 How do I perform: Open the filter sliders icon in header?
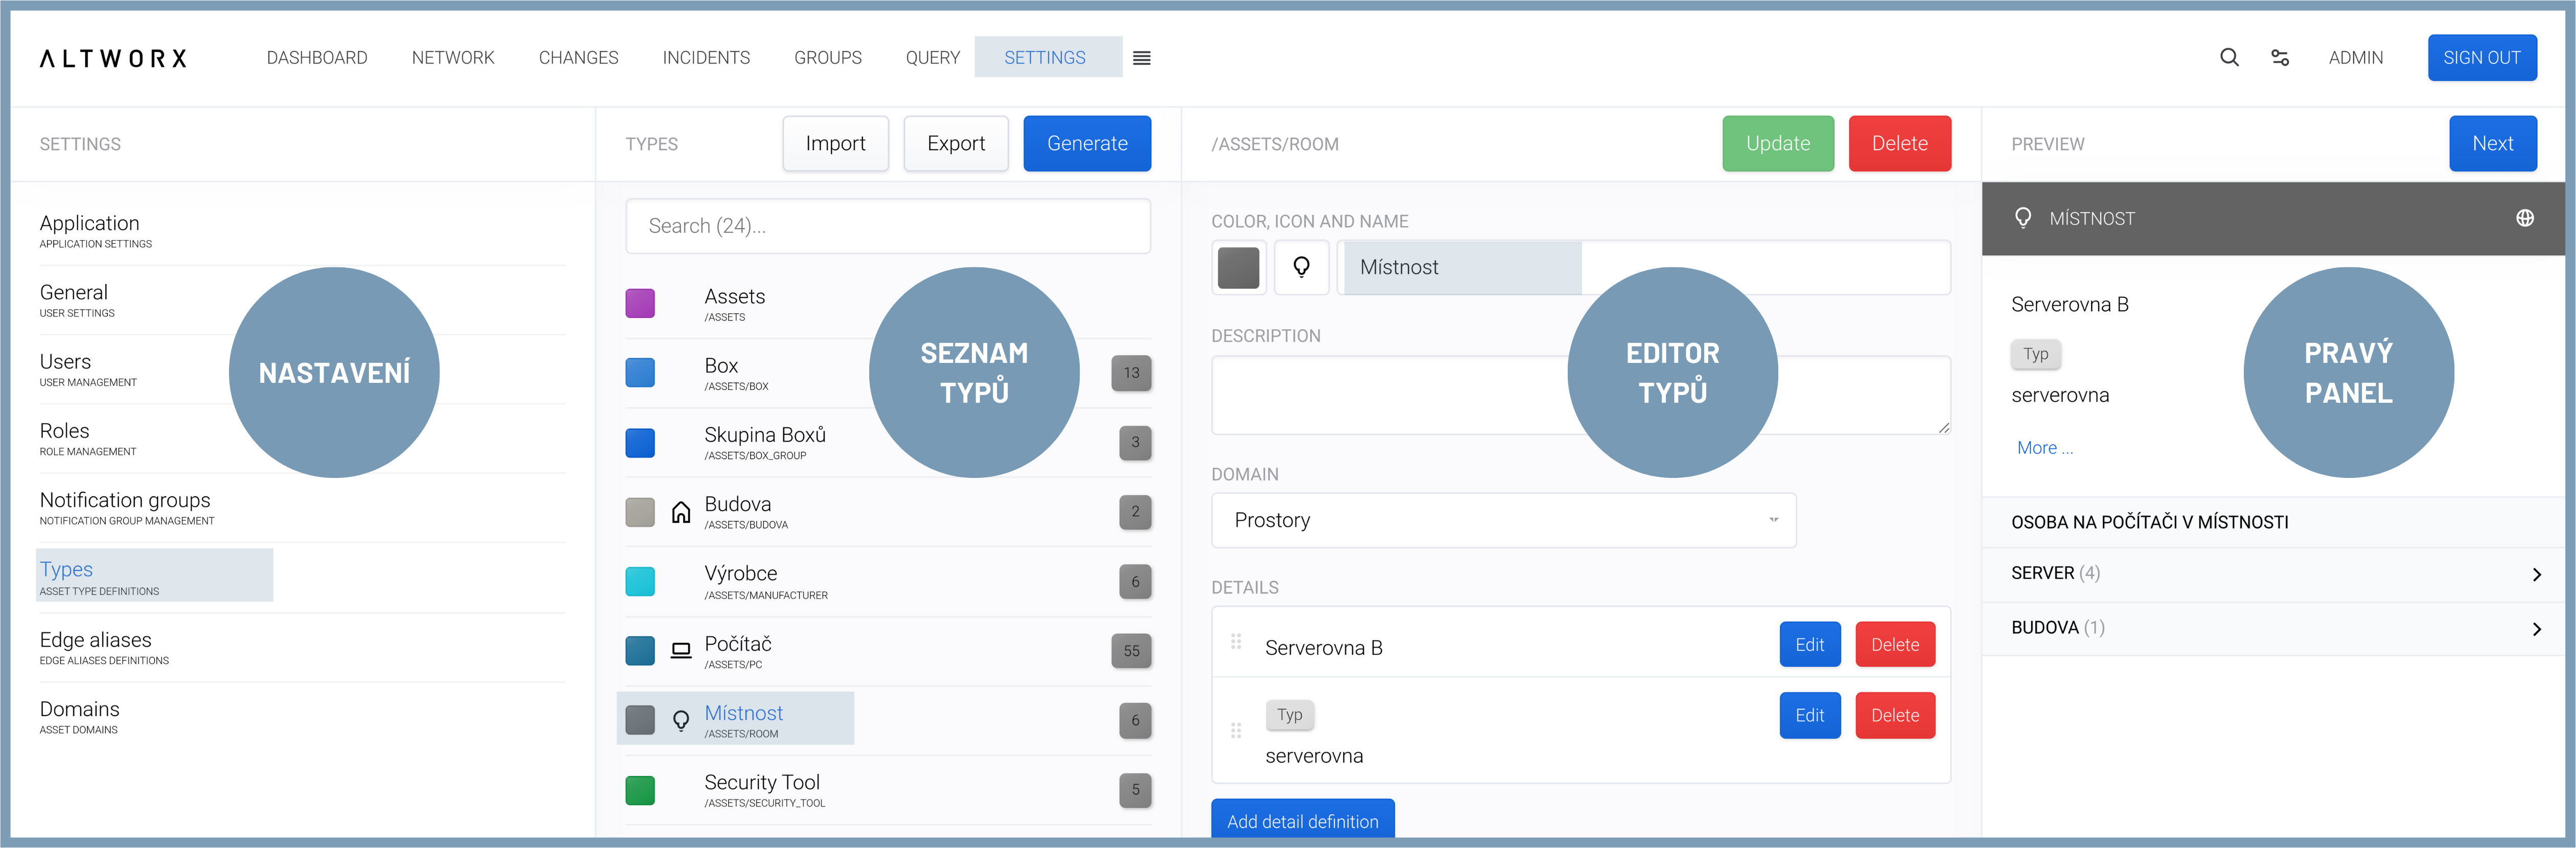[x=2280, y=58]
